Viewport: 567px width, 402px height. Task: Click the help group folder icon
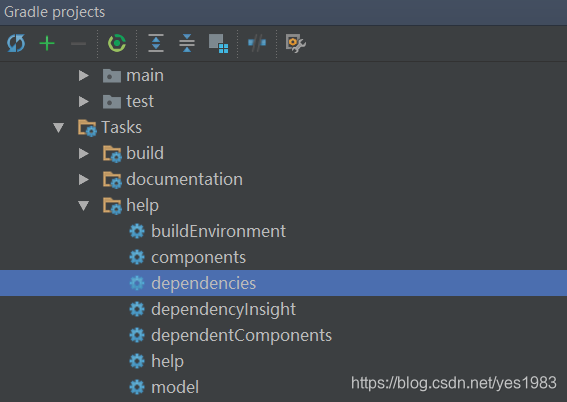[112, 206]
